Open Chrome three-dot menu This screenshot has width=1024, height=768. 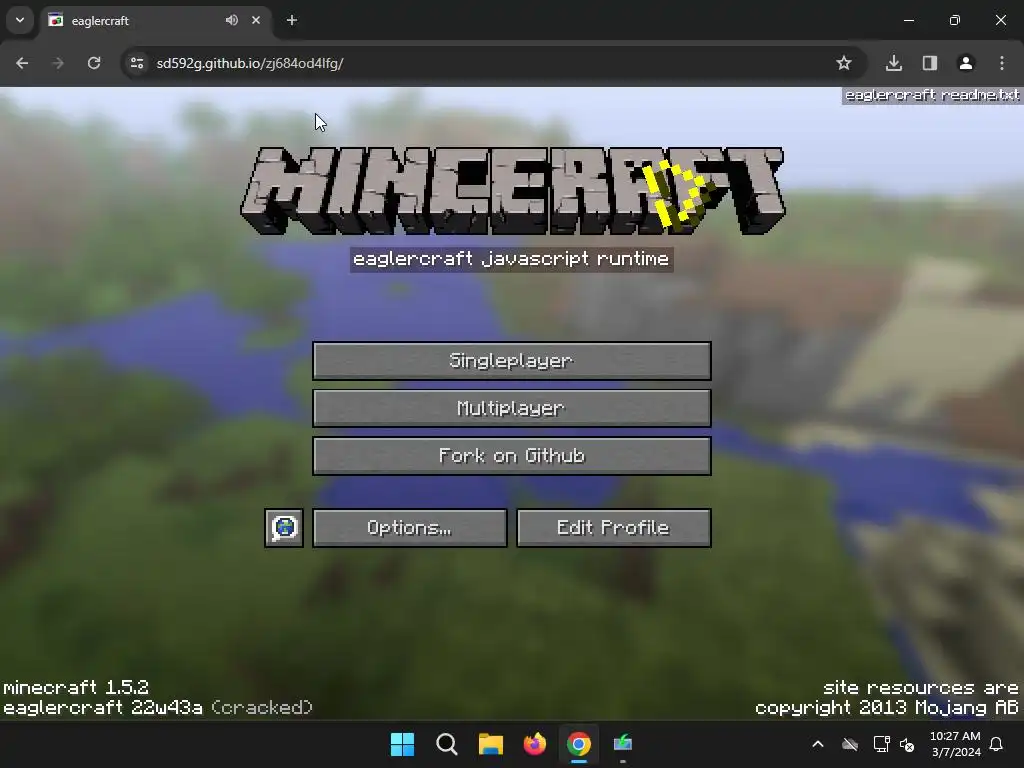[x=1002, y=63]
